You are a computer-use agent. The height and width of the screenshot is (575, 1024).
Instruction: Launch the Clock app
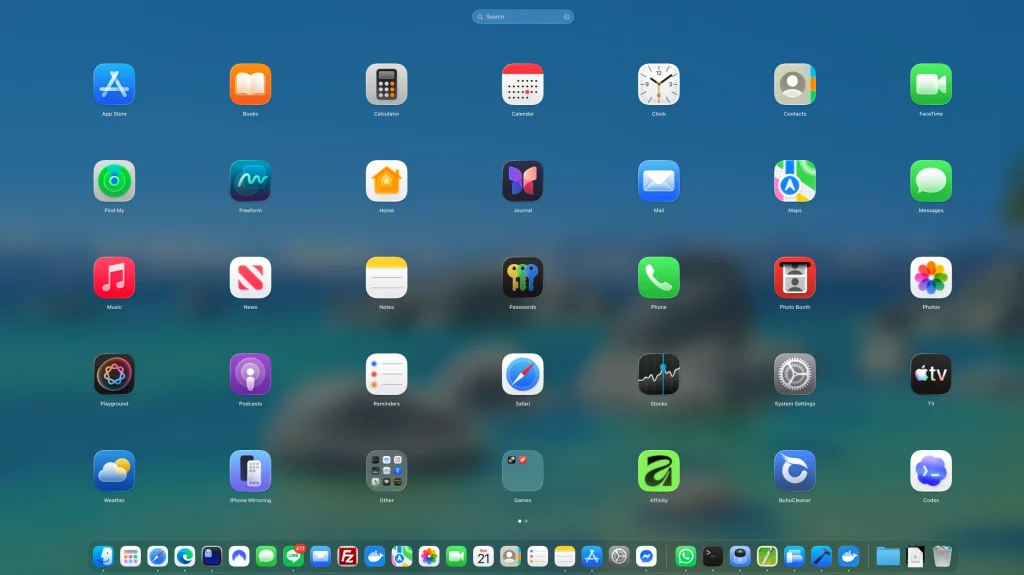click(658, 84)
